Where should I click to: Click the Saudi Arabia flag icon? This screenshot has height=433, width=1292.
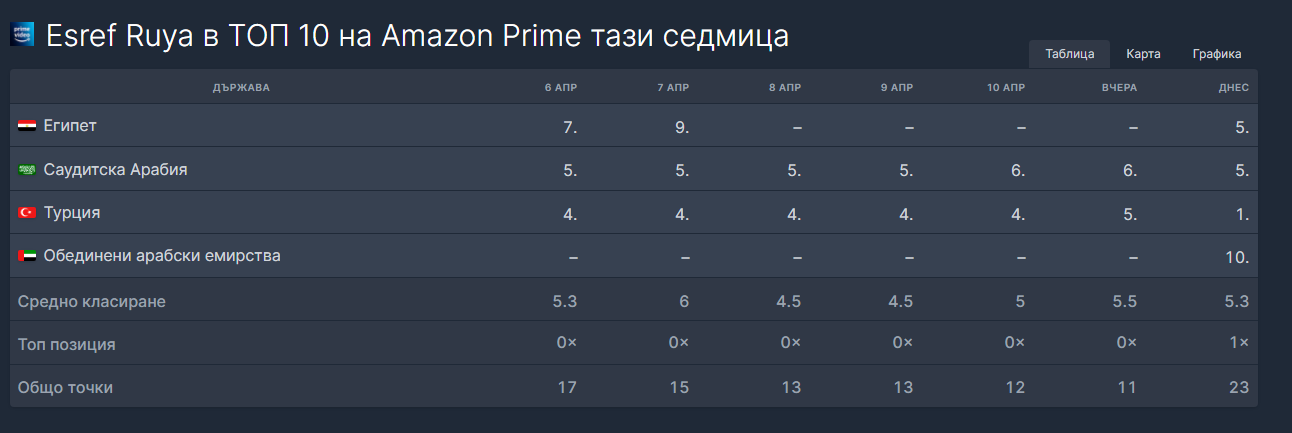(x=27, y=170)
